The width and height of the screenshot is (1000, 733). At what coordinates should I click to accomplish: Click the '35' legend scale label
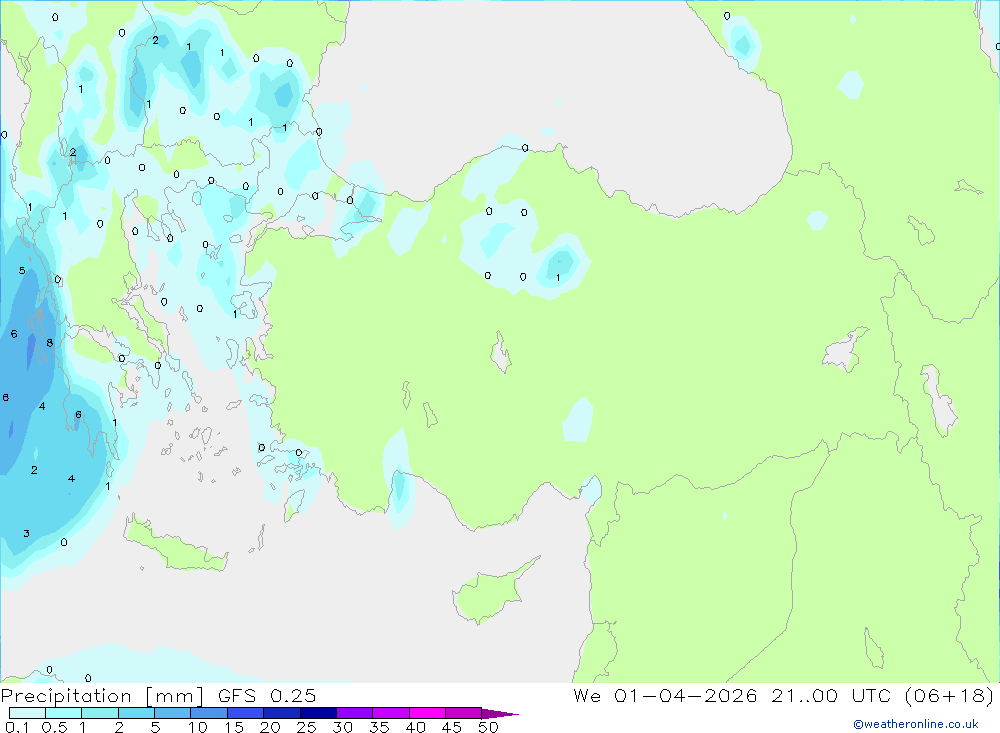tap(379, 727)
